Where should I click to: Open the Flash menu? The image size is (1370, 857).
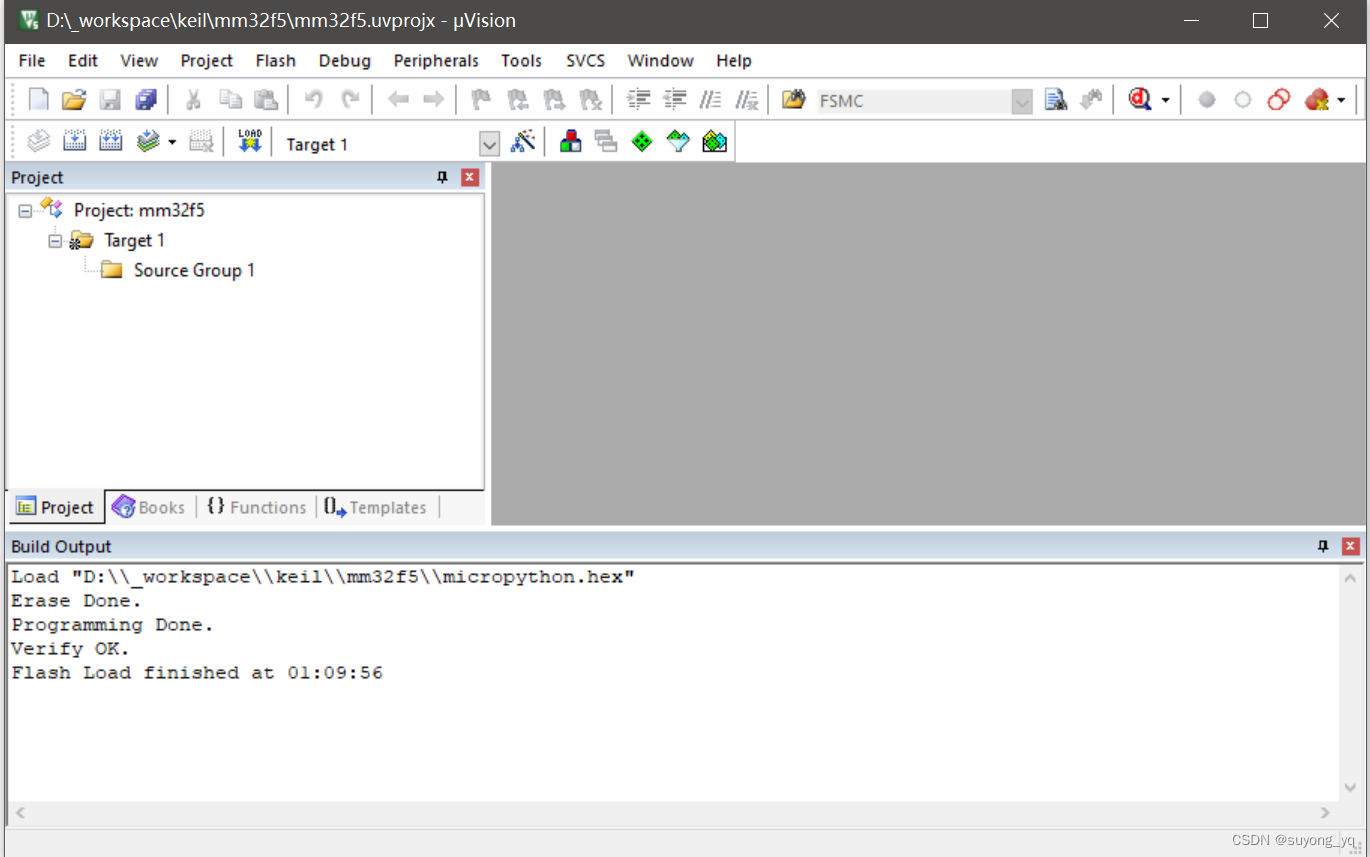(x=275, y=60)
